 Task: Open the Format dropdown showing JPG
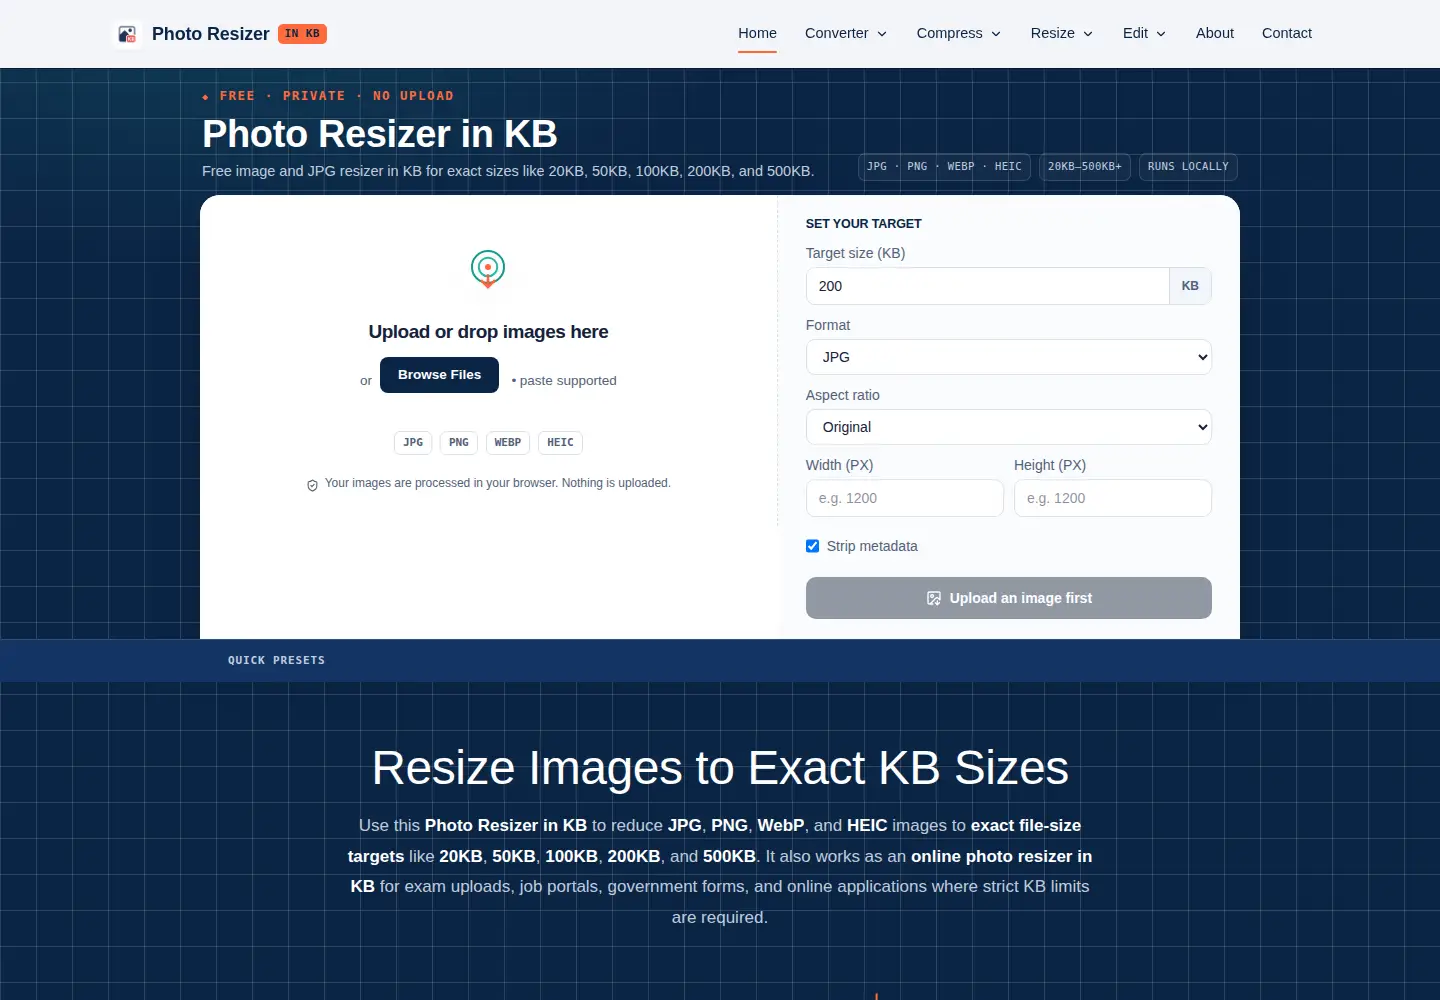click(1009, 357)
